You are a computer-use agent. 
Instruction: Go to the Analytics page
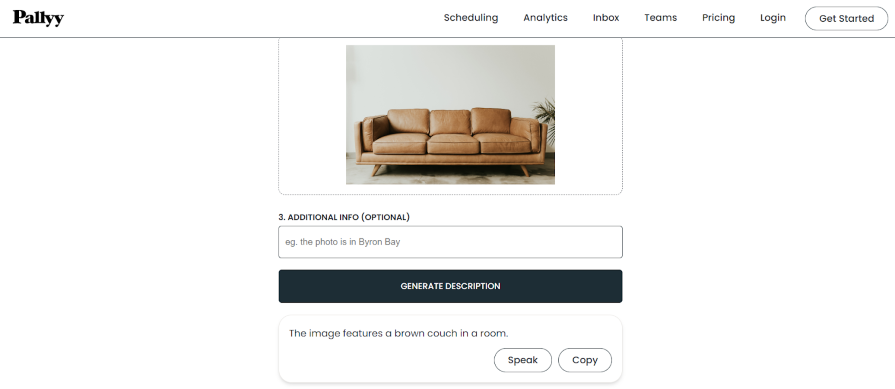545,18
